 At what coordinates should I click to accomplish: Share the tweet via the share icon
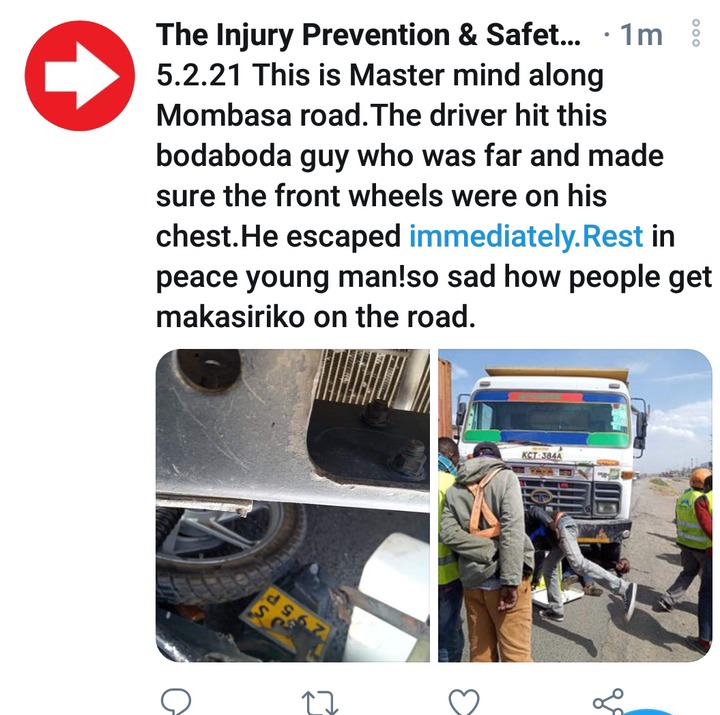click(608, 702)
